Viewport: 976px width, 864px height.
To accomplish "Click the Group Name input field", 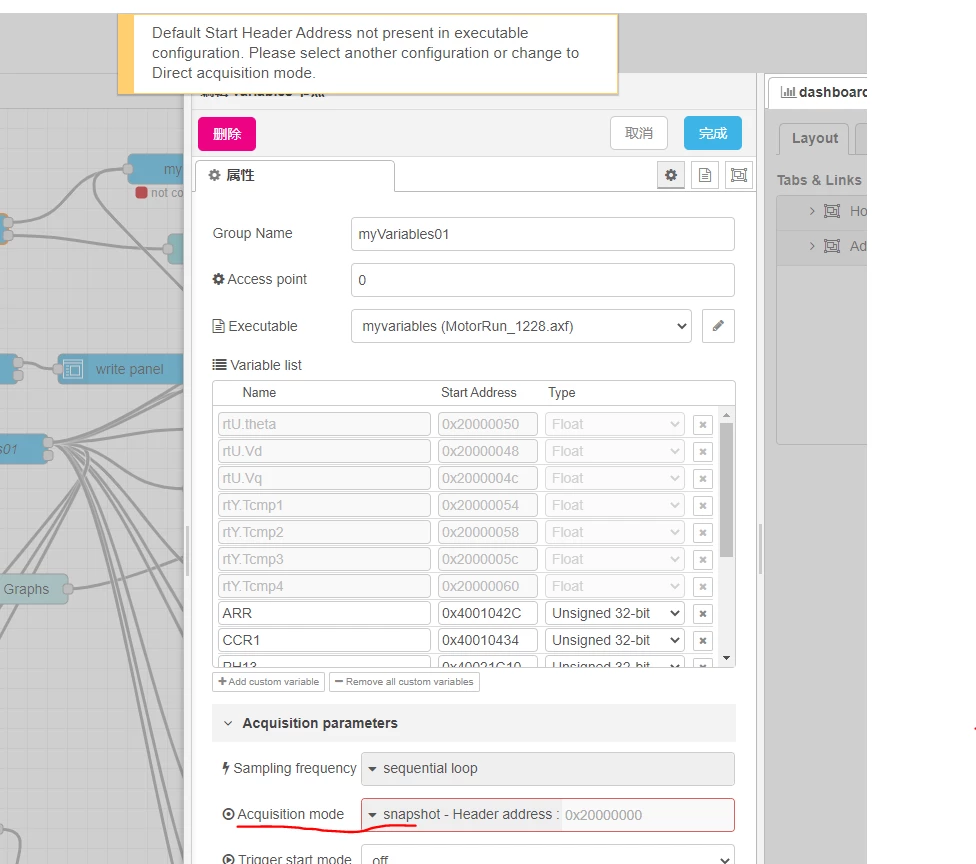I will coord(543,234).
